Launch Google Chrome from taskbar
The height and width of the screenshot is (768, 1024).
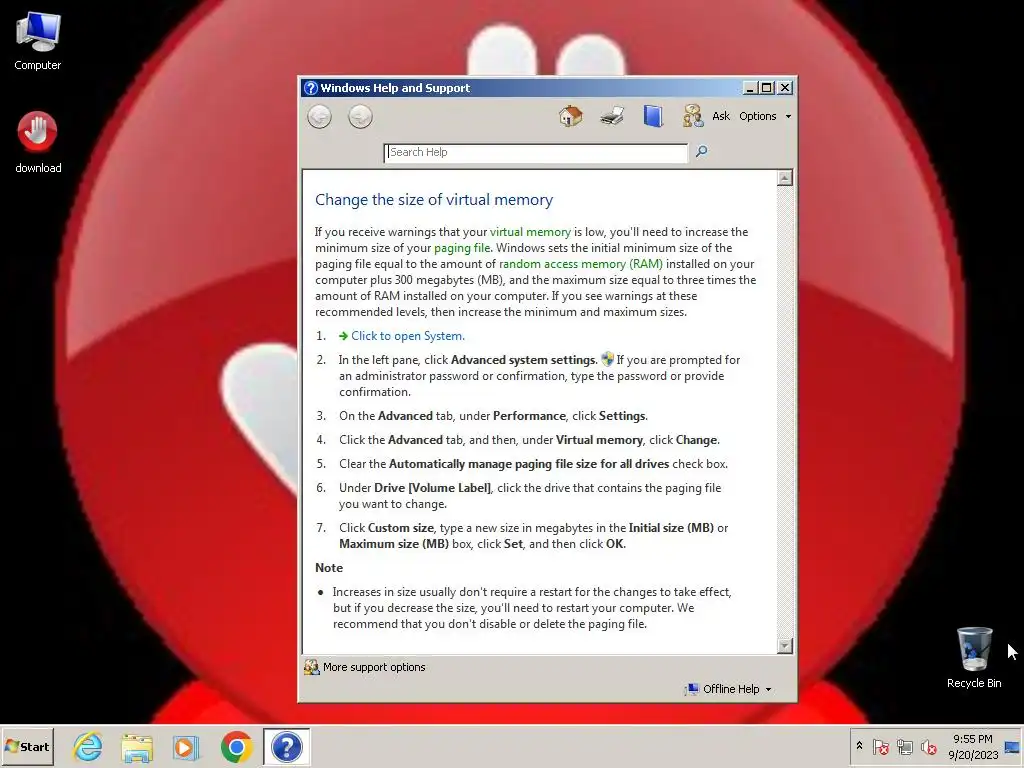[x=236, y=746]
